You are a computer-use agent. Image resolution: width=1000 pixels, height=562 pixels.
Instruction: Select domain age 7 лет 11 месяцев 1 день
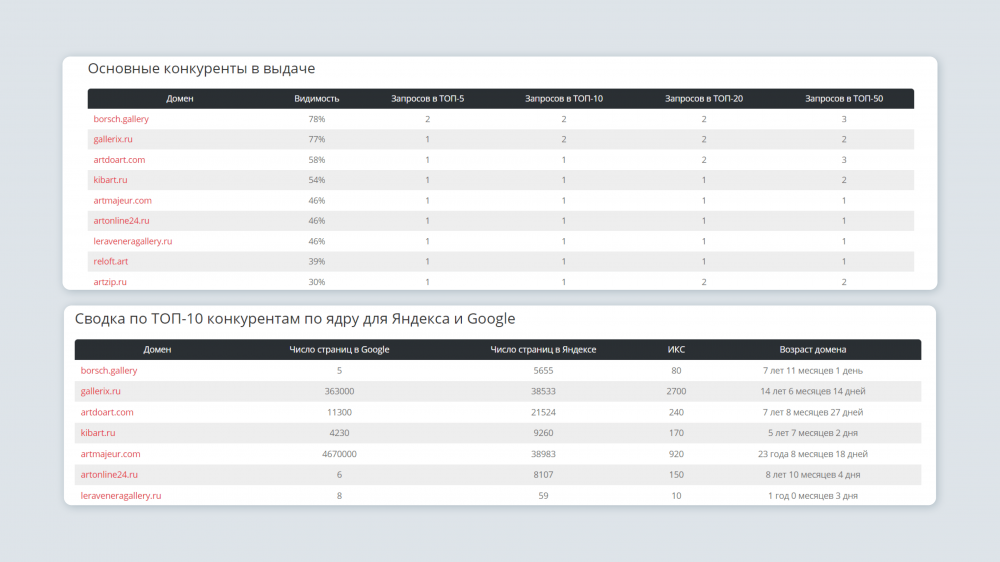click(x=812, y=371)
